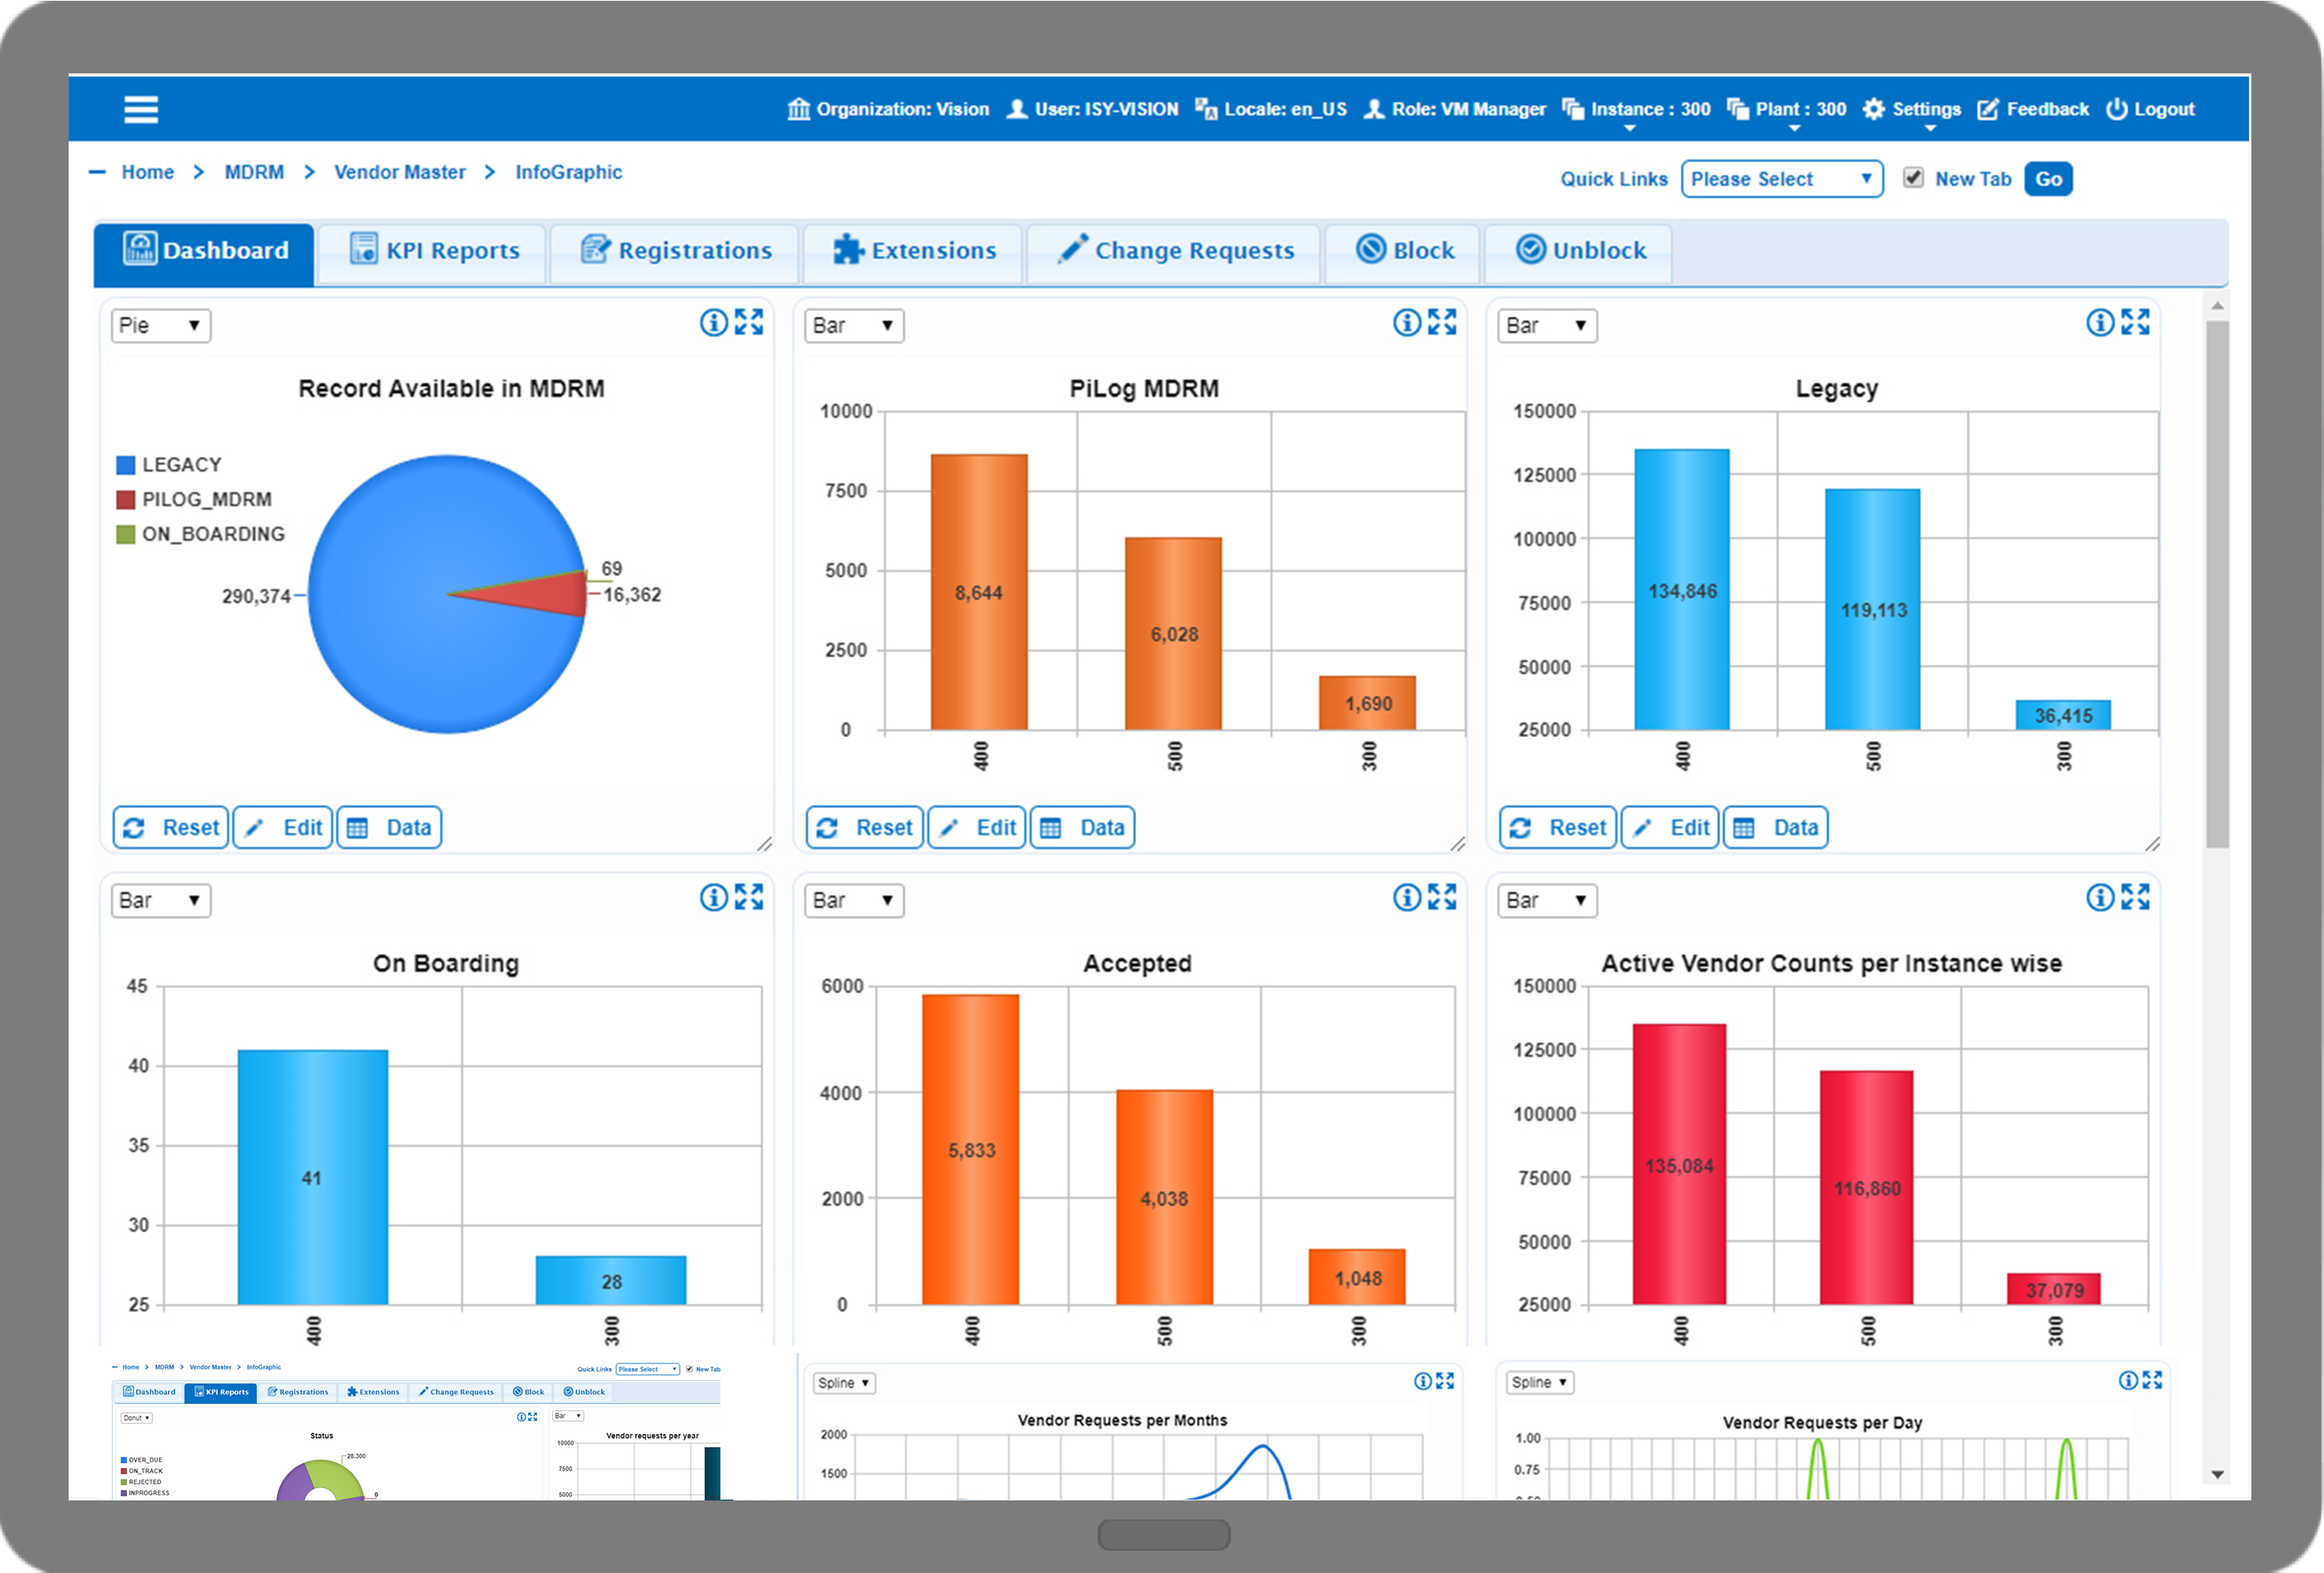Navigate to Vendor Master via breadcrumb
This screenshot has width=2324, height=1573.
(x=399, y=172)
